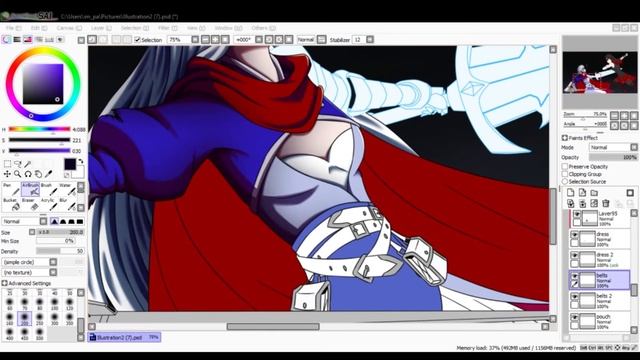640x360 pixels.
Task: Select the Blur tool
Action: click(x=67, y=204)
